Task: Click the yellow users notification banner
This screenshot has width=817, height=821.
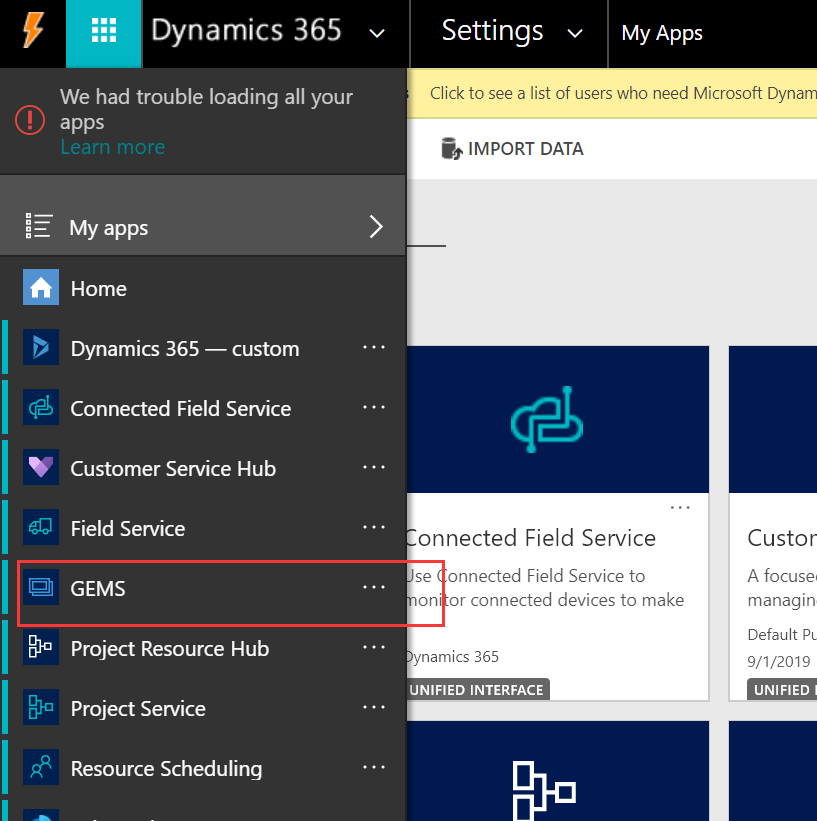Action: click(x=620, y=92)
